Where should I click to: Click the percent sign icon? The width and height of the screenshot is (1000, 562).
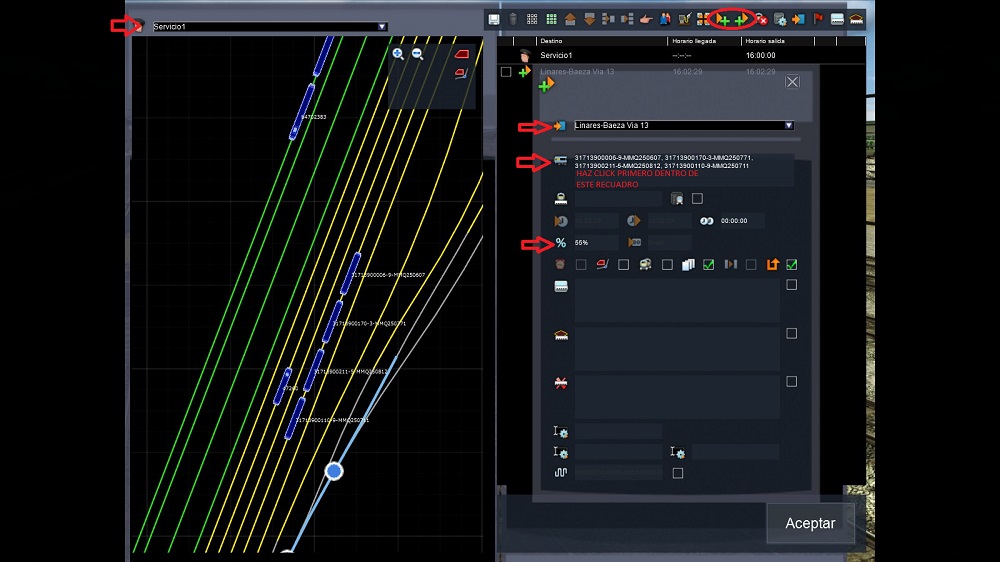[561, 242]
